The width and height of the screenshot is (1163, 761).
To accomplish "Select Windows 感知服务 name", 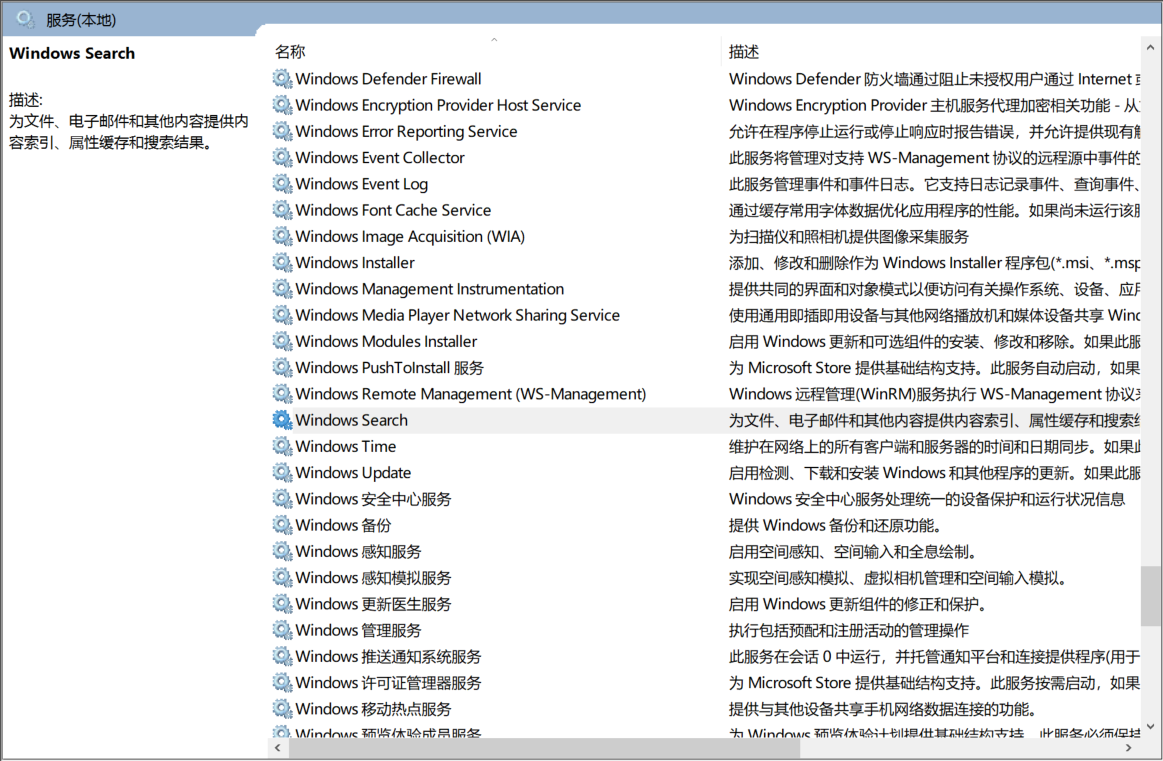I will 358,552.
